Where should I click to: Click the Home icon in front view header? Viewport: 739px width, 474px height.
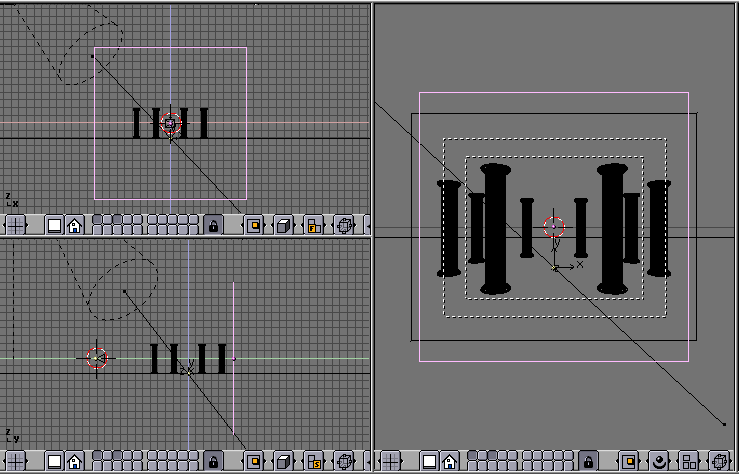coord(74,225)
